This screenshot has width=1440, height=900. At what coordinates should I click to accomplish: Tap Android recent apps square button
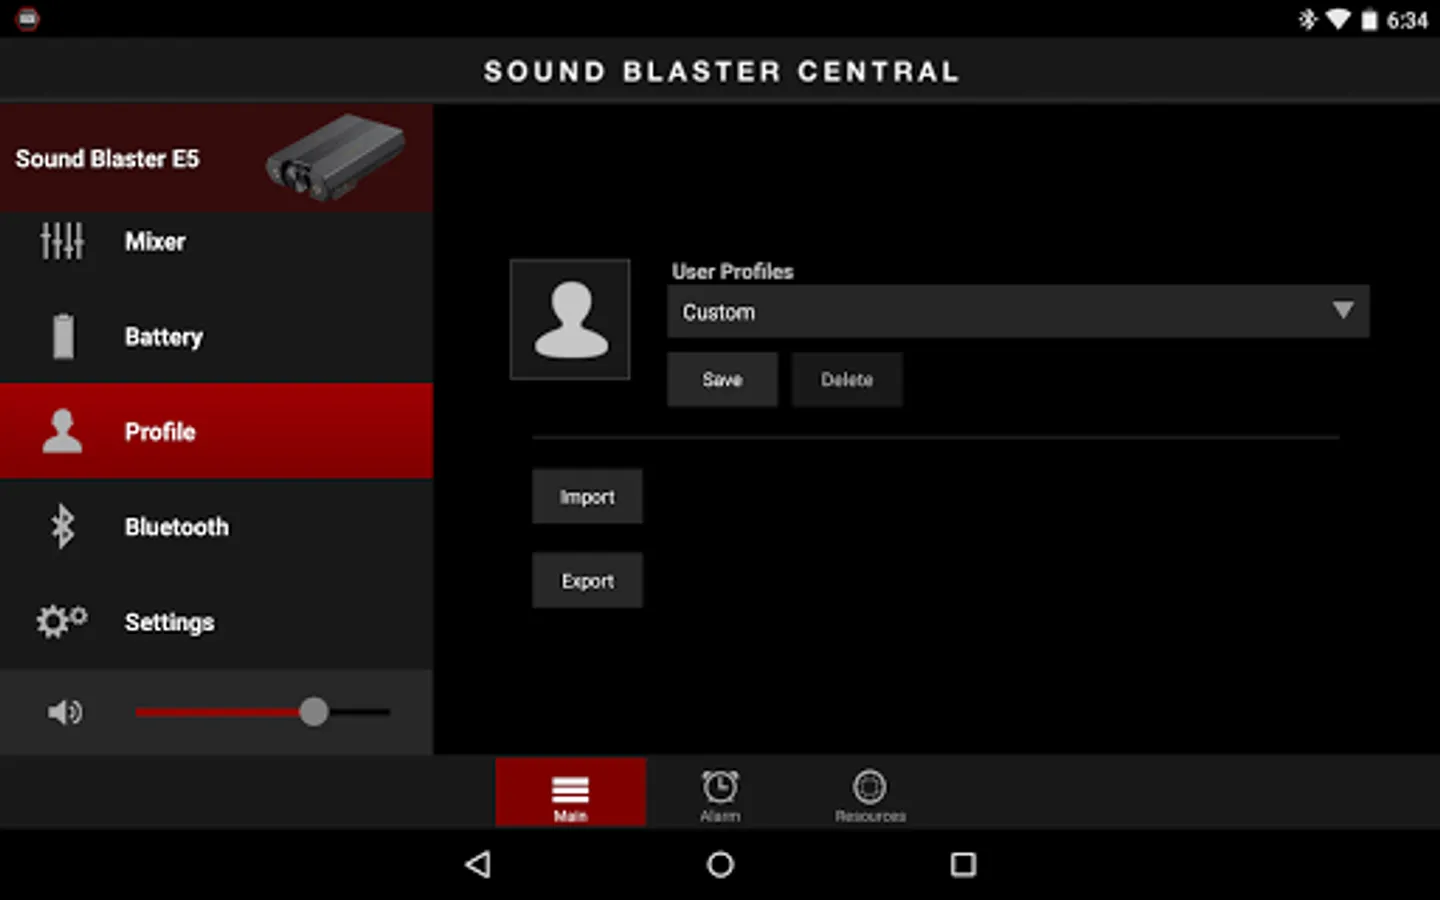[x=963, y=864]
